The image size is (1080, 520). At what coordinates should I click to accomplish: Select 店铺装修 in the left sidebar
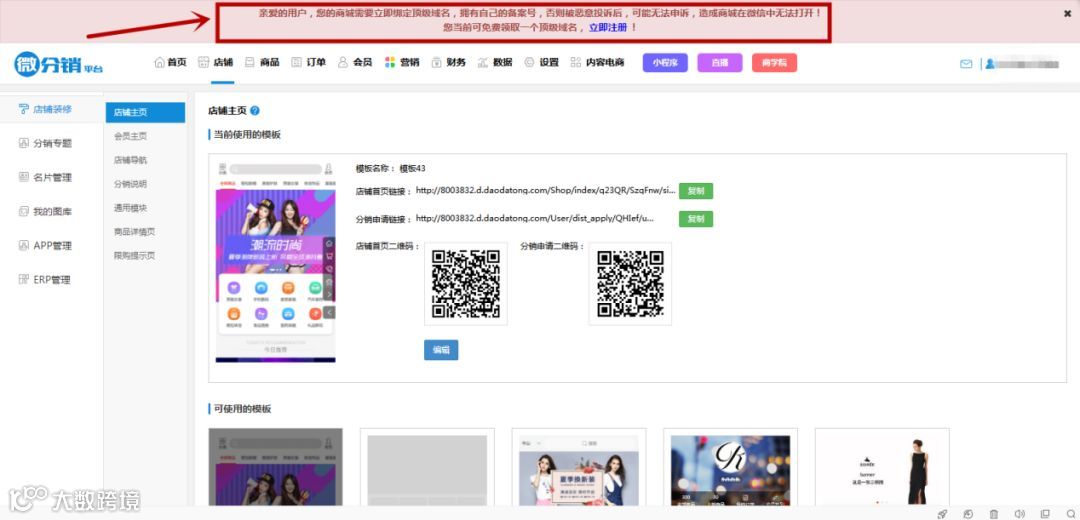[x=45, y=109]
